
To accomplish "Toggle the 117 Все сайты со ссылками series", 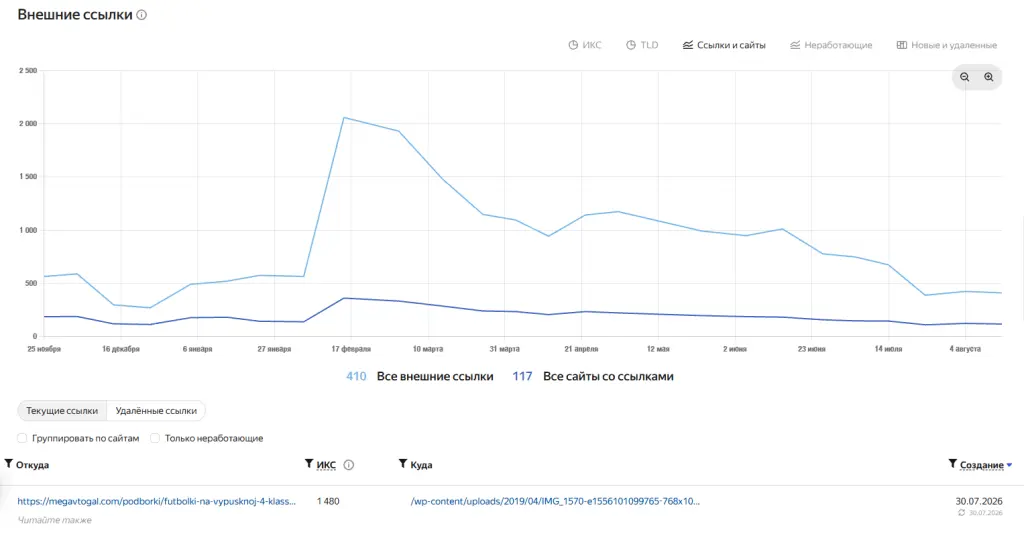I will 593,377.
